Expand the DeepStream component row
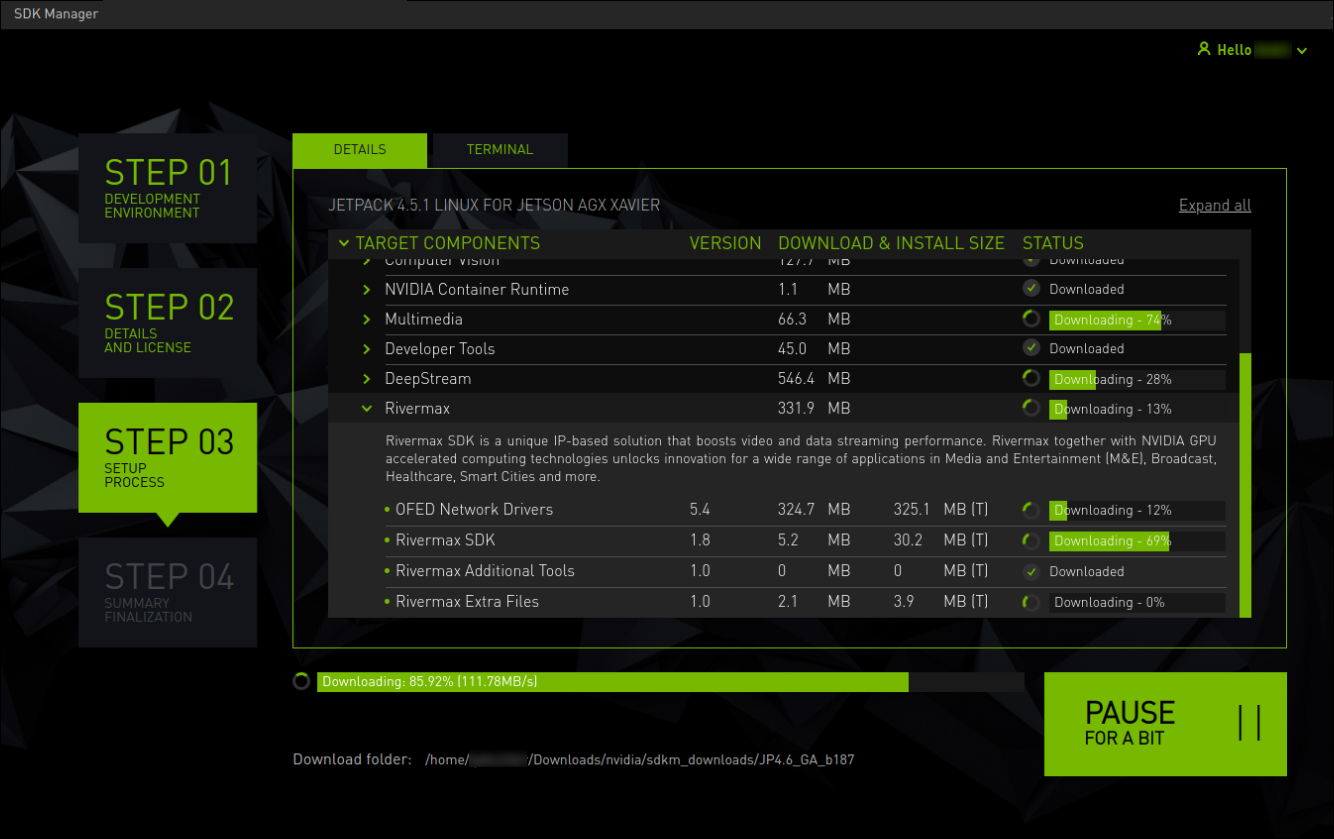This screenshot has height=839, width=1334. [367, 379]
